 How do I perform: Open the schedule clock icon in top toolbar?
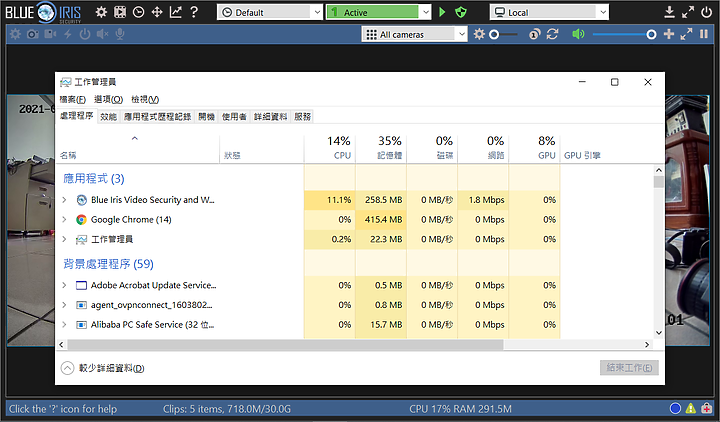point(138,12)
